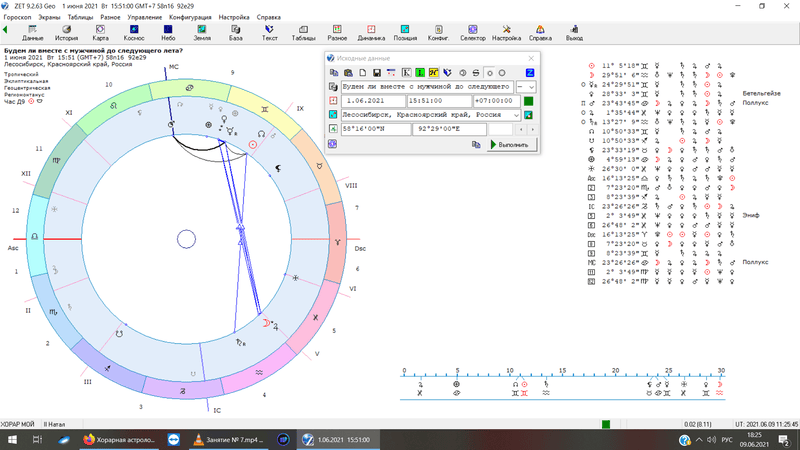Click the Космос toolbar icon
800x450 pixels.
click(x=134, y=32)
